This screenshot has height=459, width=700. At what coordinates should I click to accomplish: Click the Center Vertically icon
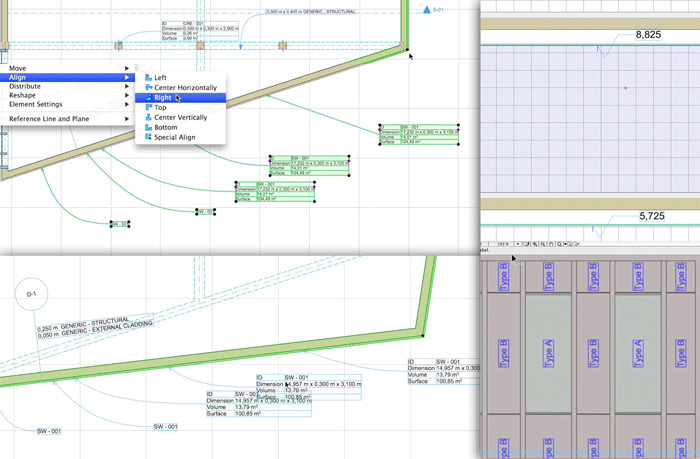148,117
